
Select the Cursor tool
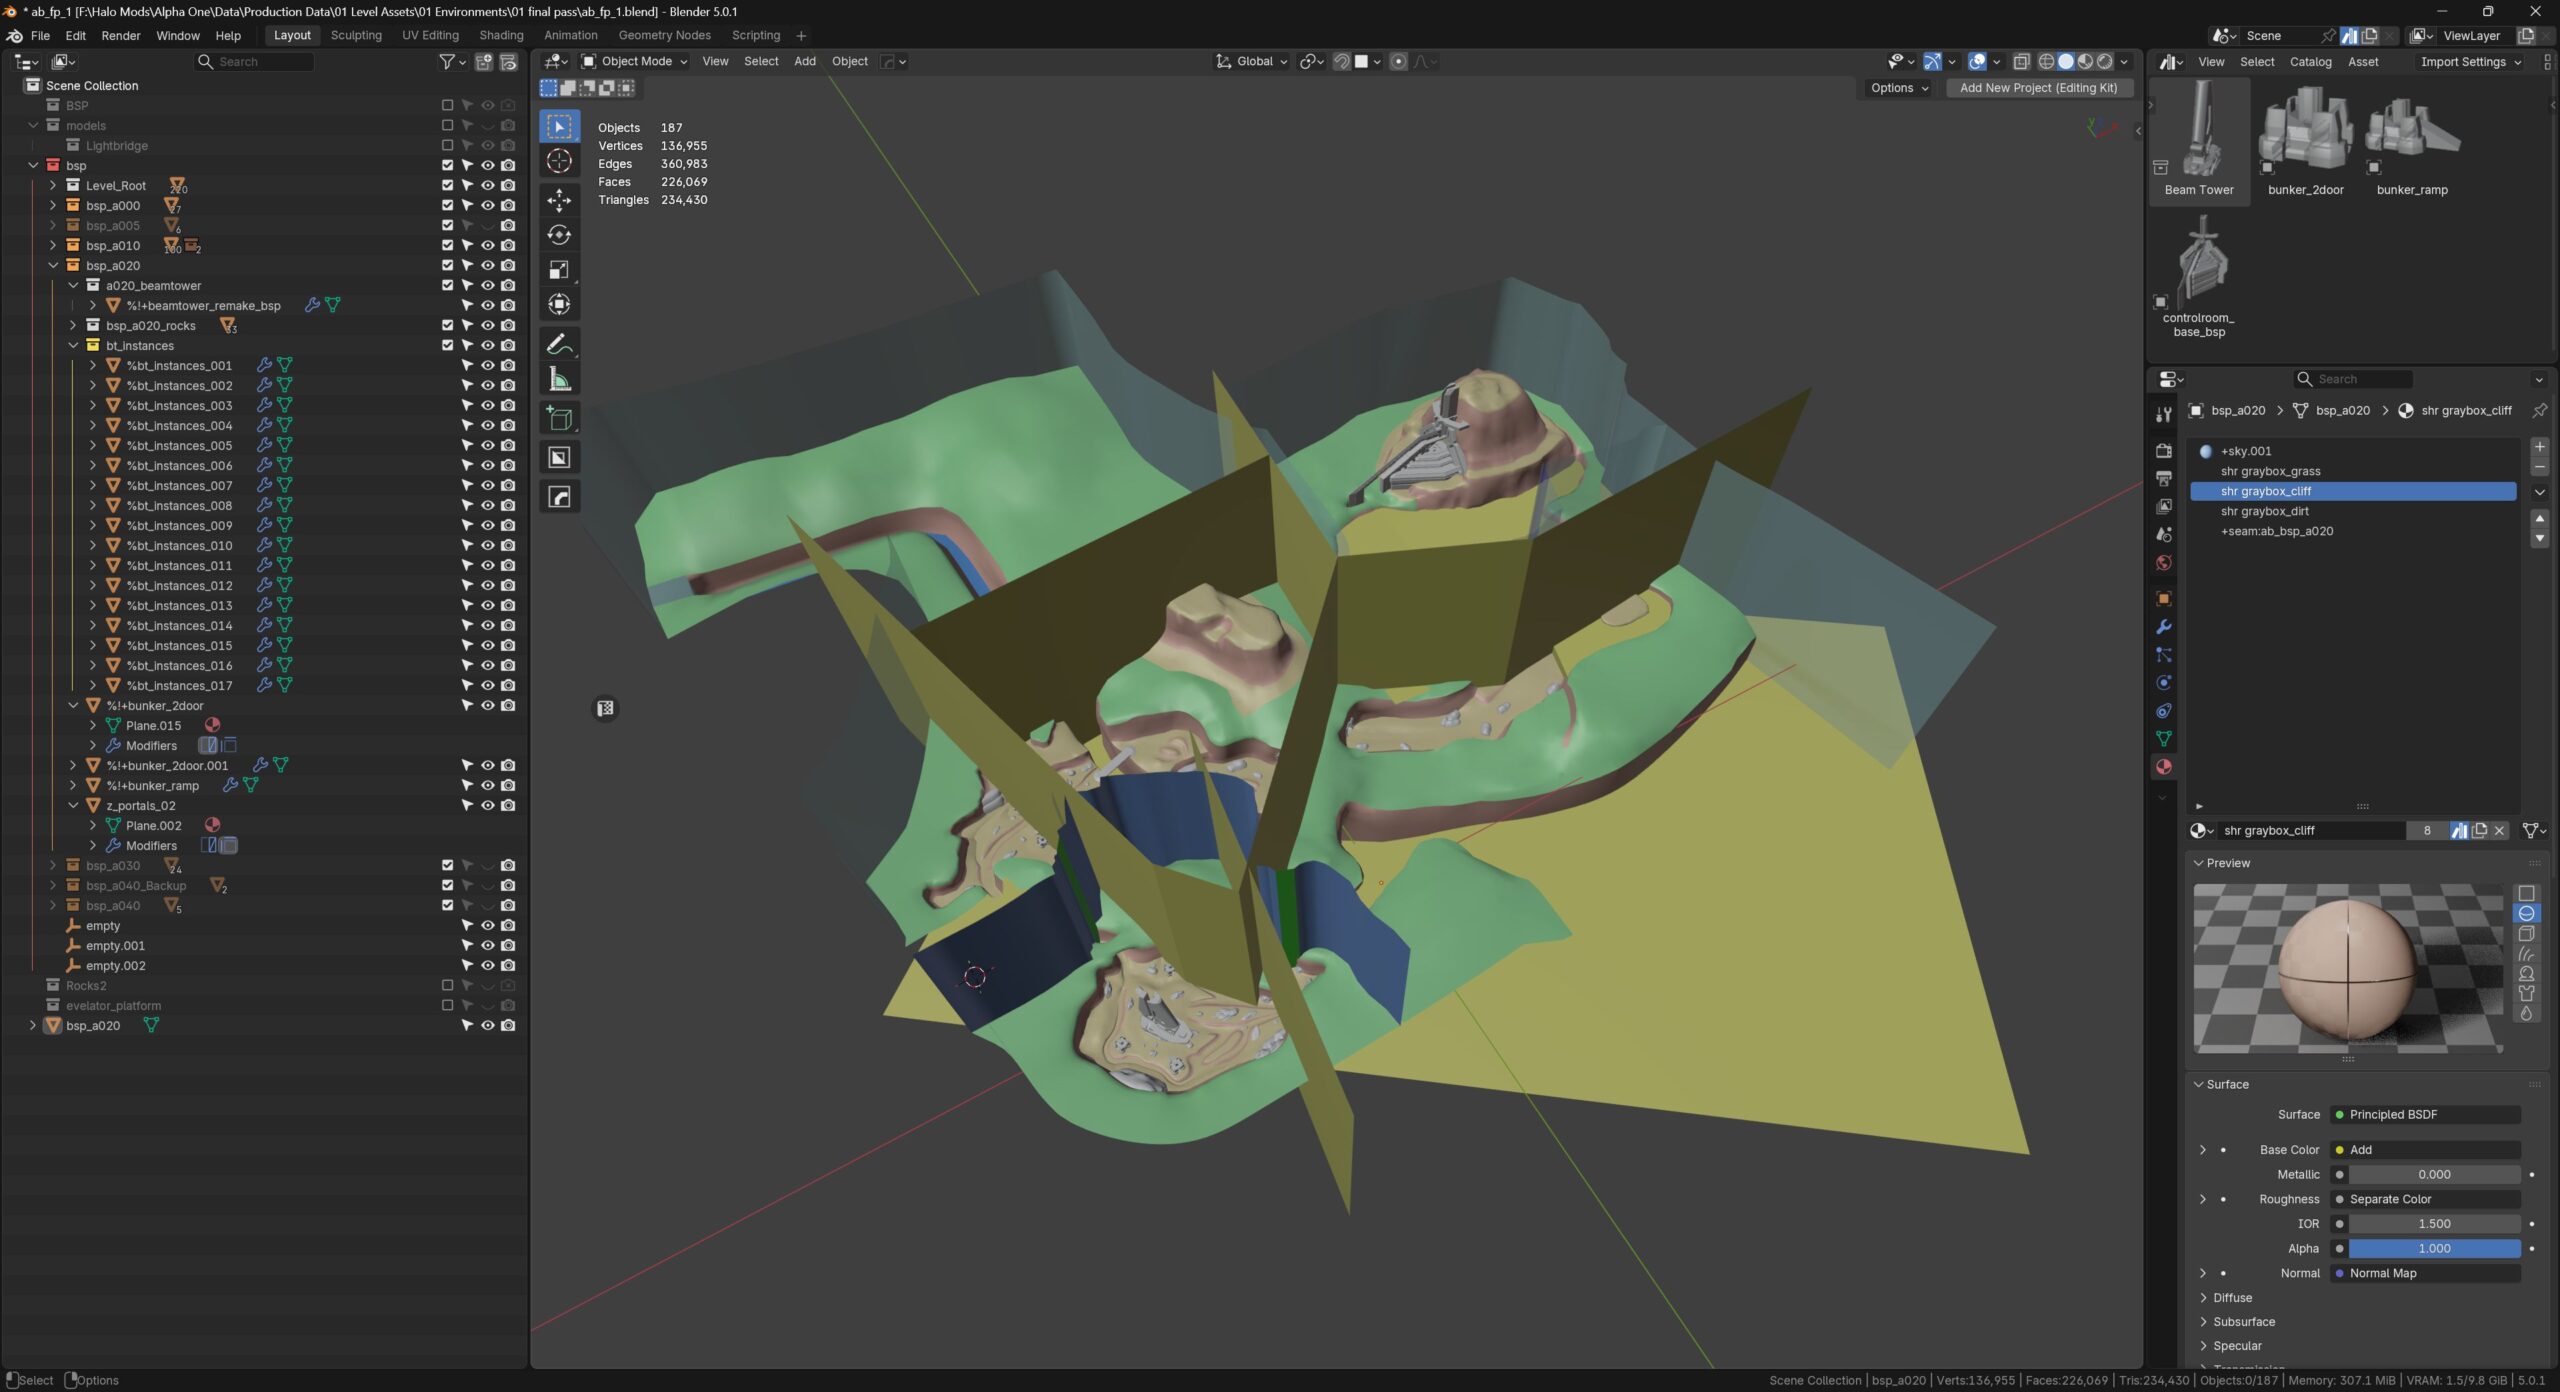tap(559, 161)
